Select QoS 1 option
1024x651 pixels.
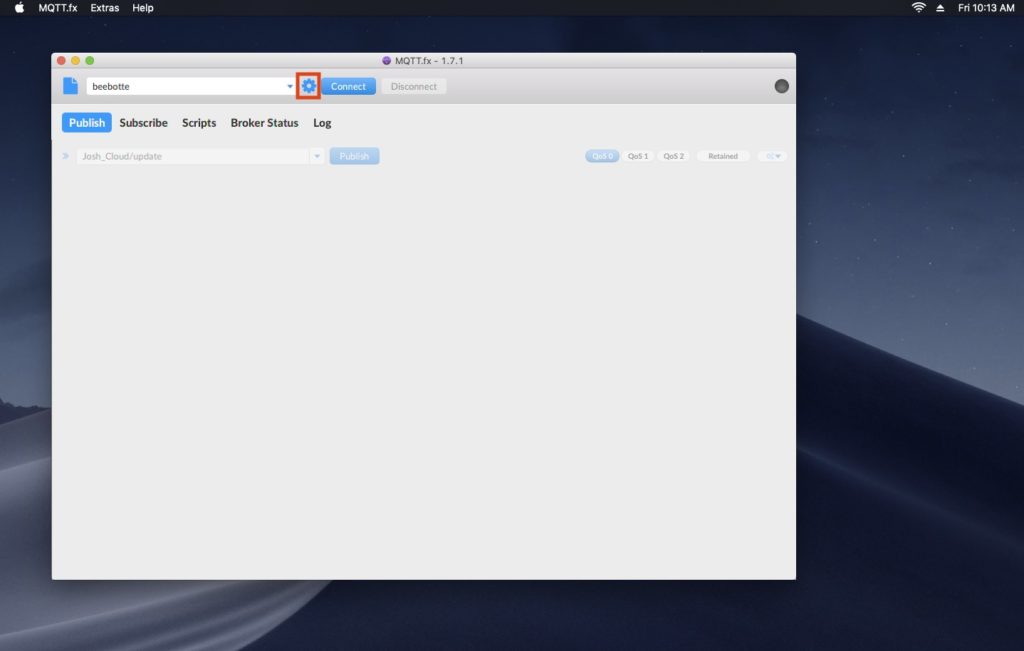pos(638,156)
